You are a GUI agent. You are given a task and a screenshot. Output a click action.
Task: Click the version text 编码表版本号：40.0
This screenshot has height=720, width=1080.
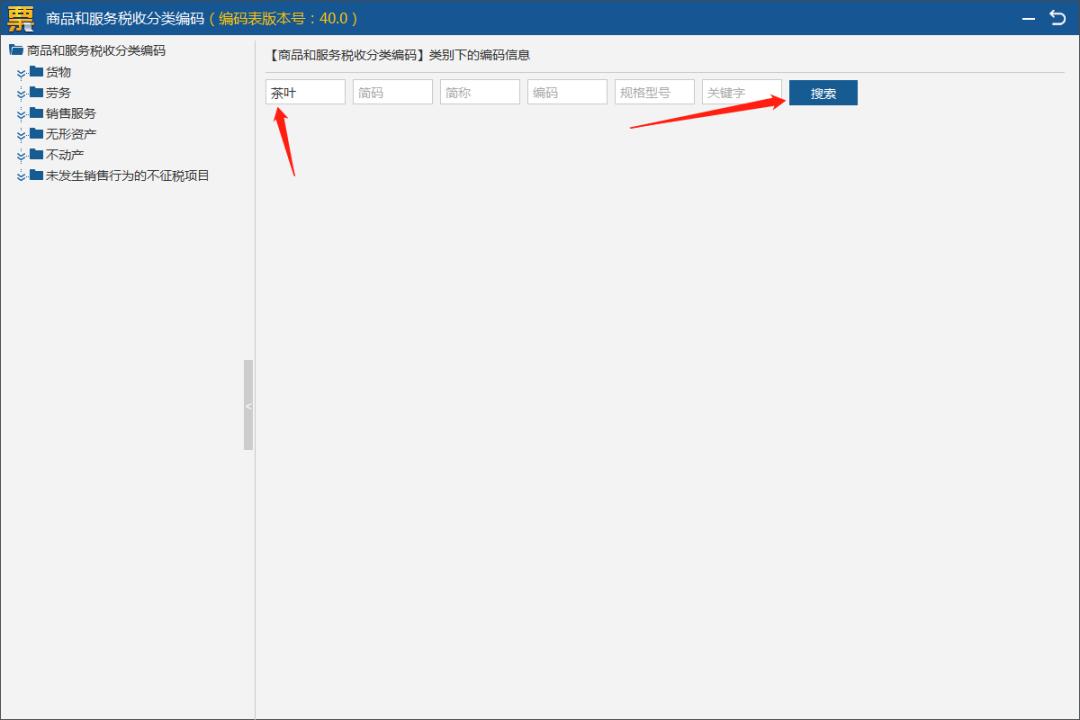283,19
